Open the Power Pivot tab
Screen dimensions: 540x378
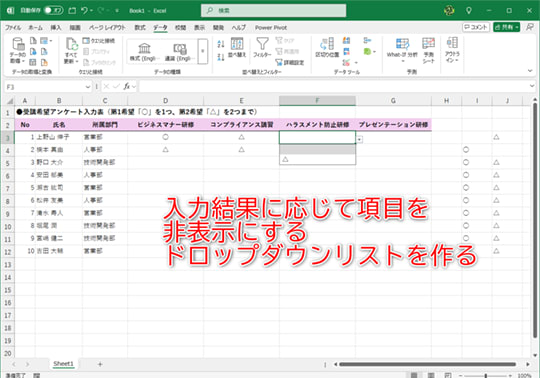click(x=271, y=28)
